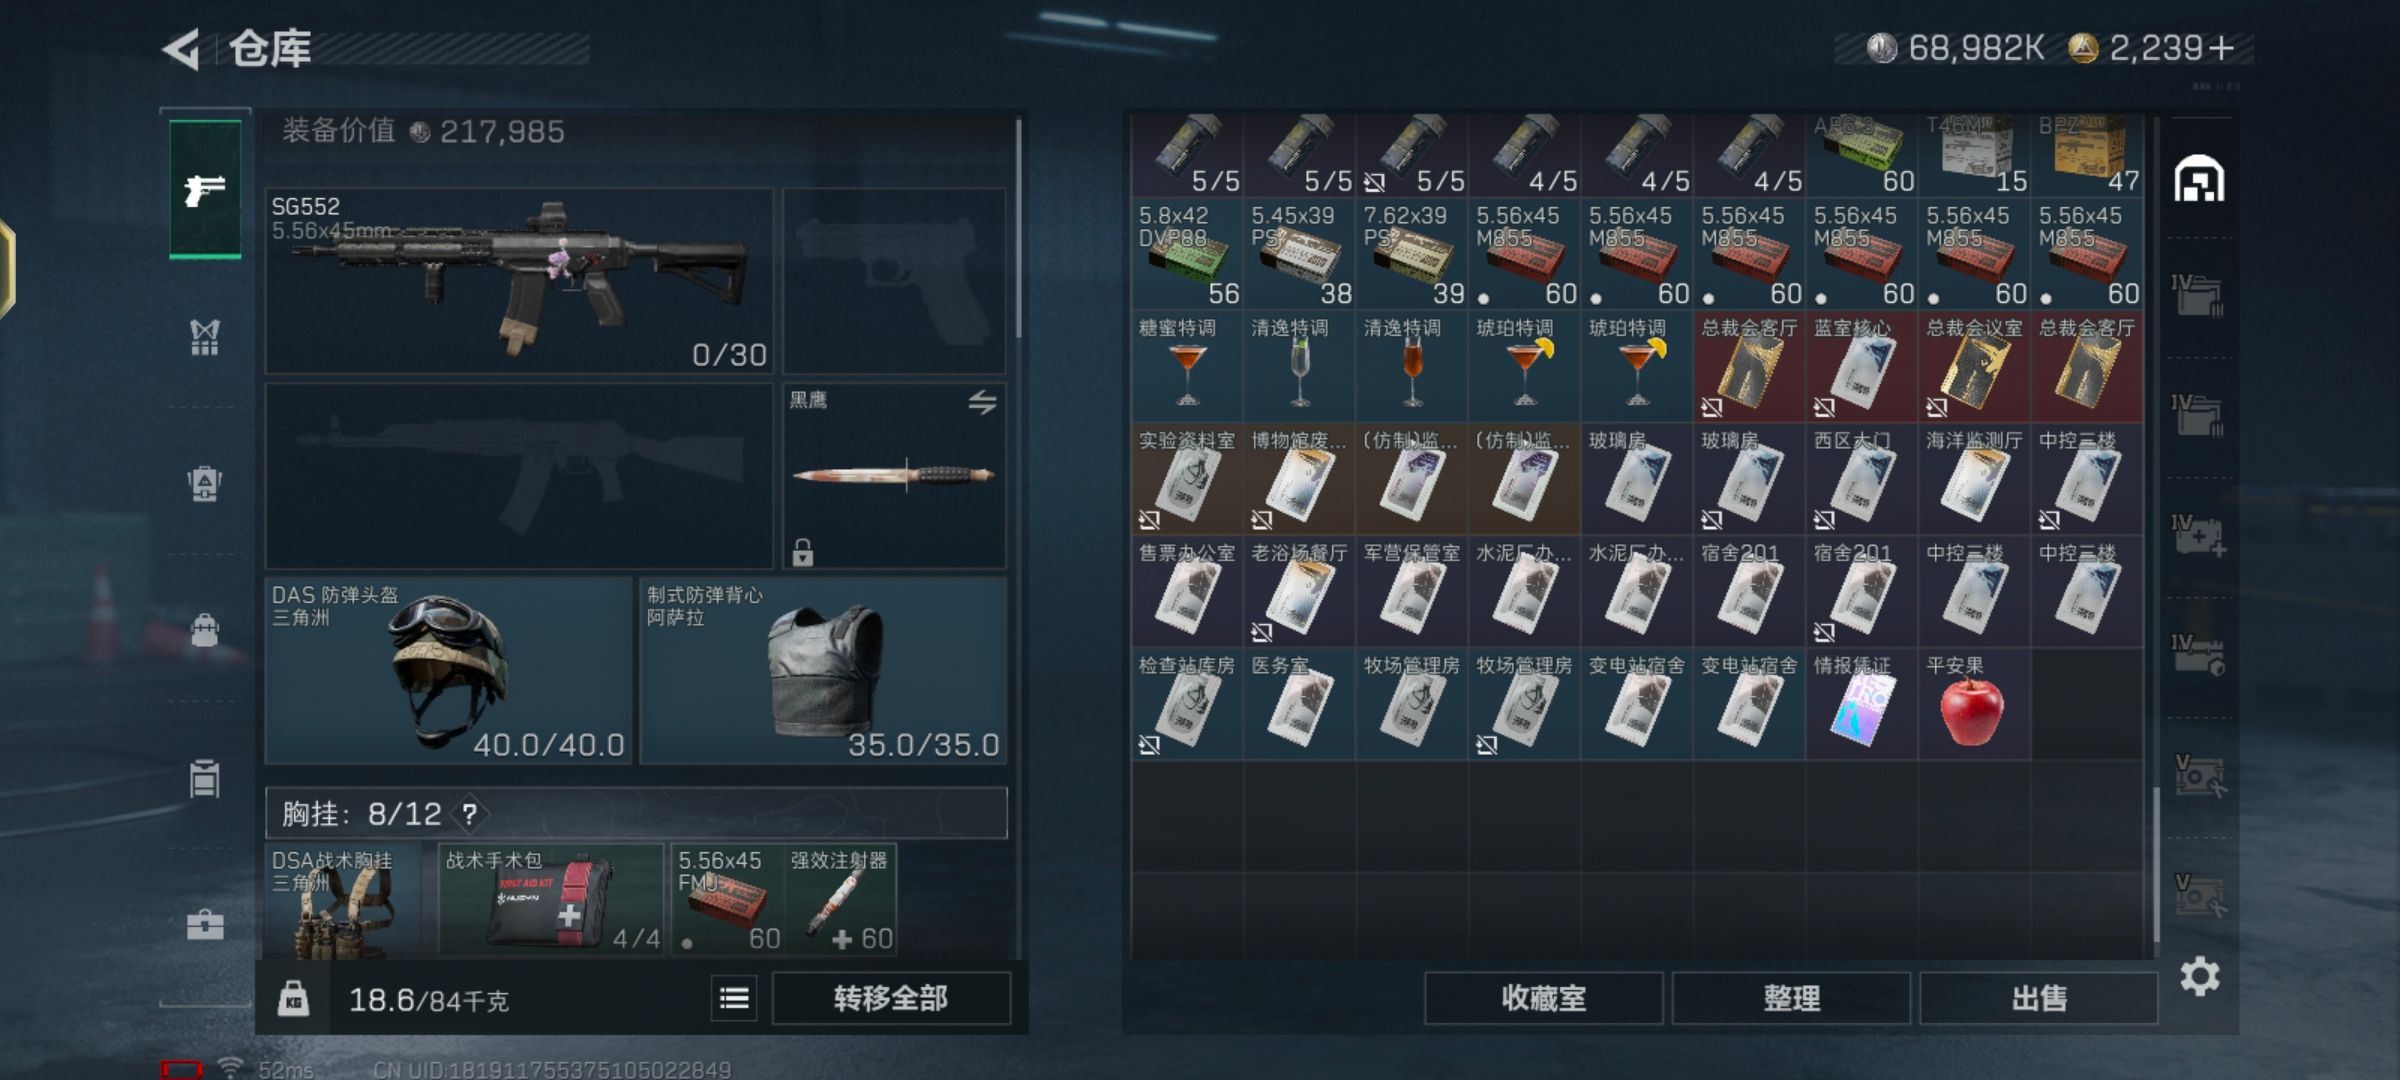Click the SG552 rifle weapon slot
This screenshot has width=2400, height=1080.
pos(519,281)
